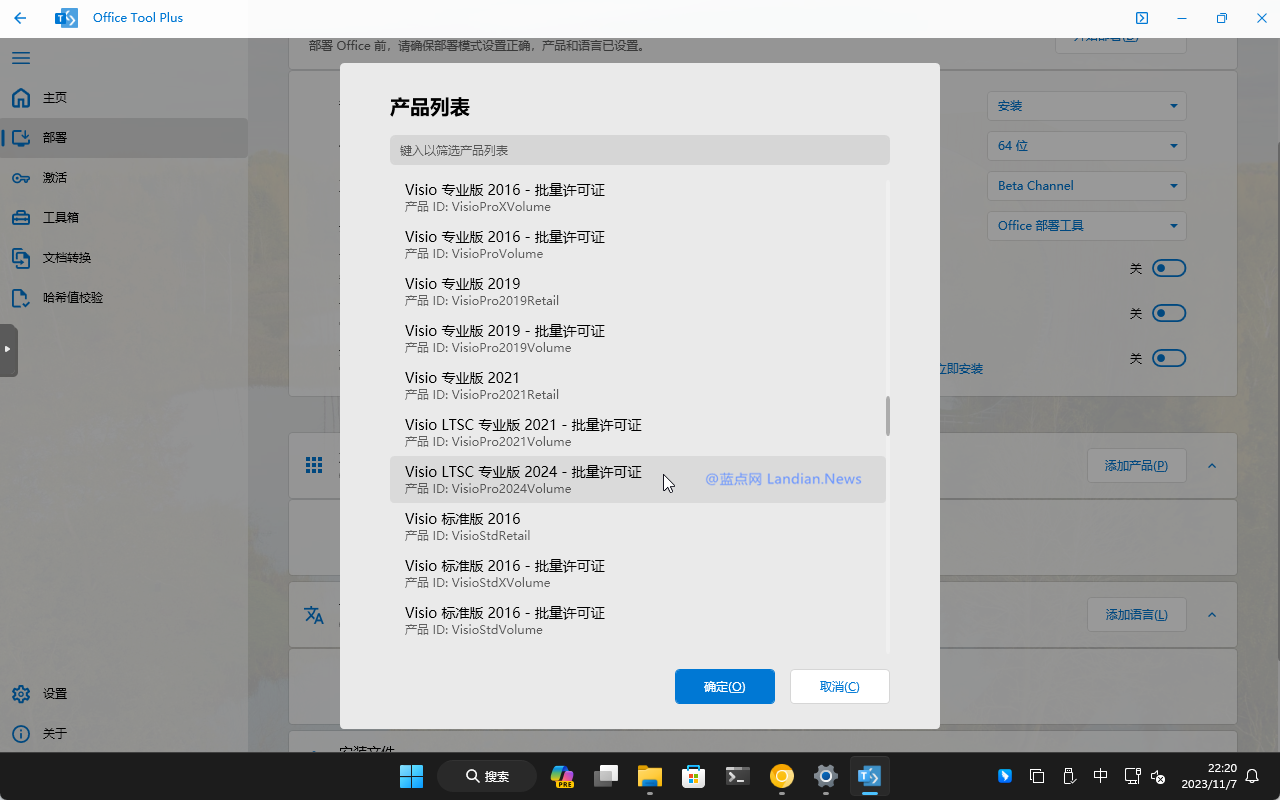Open the 激活 key icon page
The width and height of the screenshot is (1280, 800).
(x=21, y=178)
